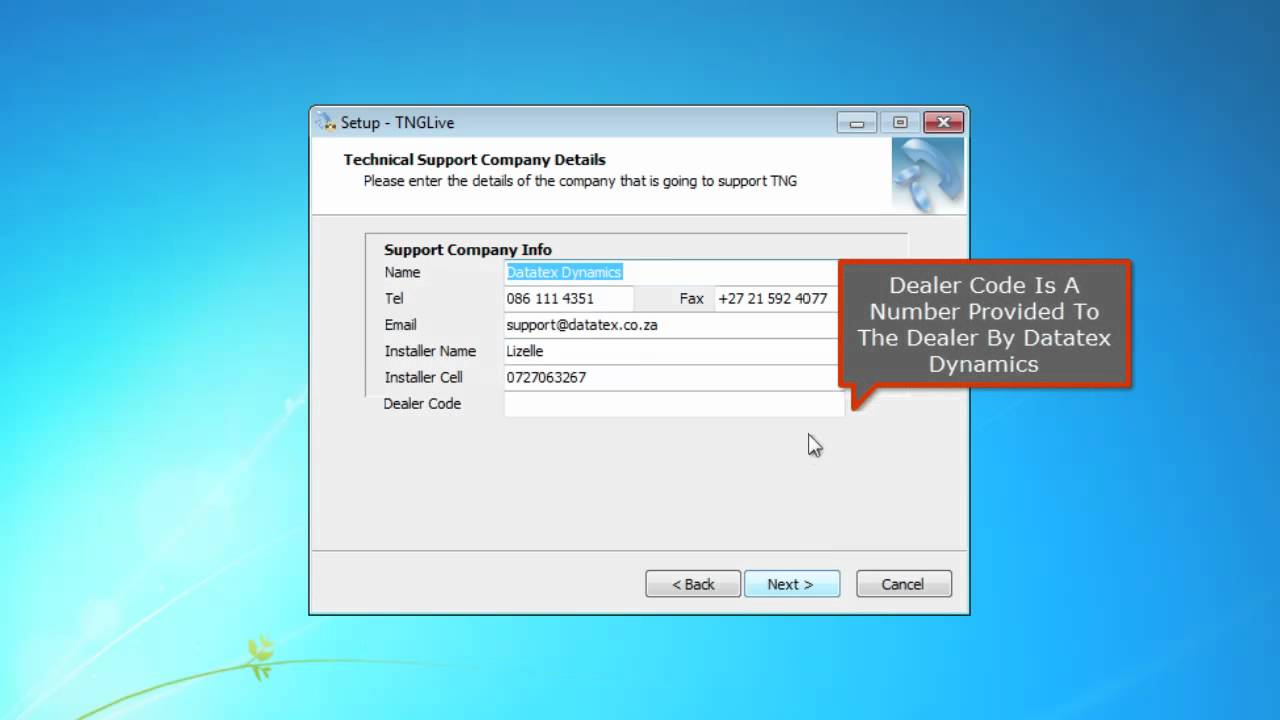1280x720 pixels.
Task: Click the Email label
Action: pyautogui.click(x=400, y=325)
